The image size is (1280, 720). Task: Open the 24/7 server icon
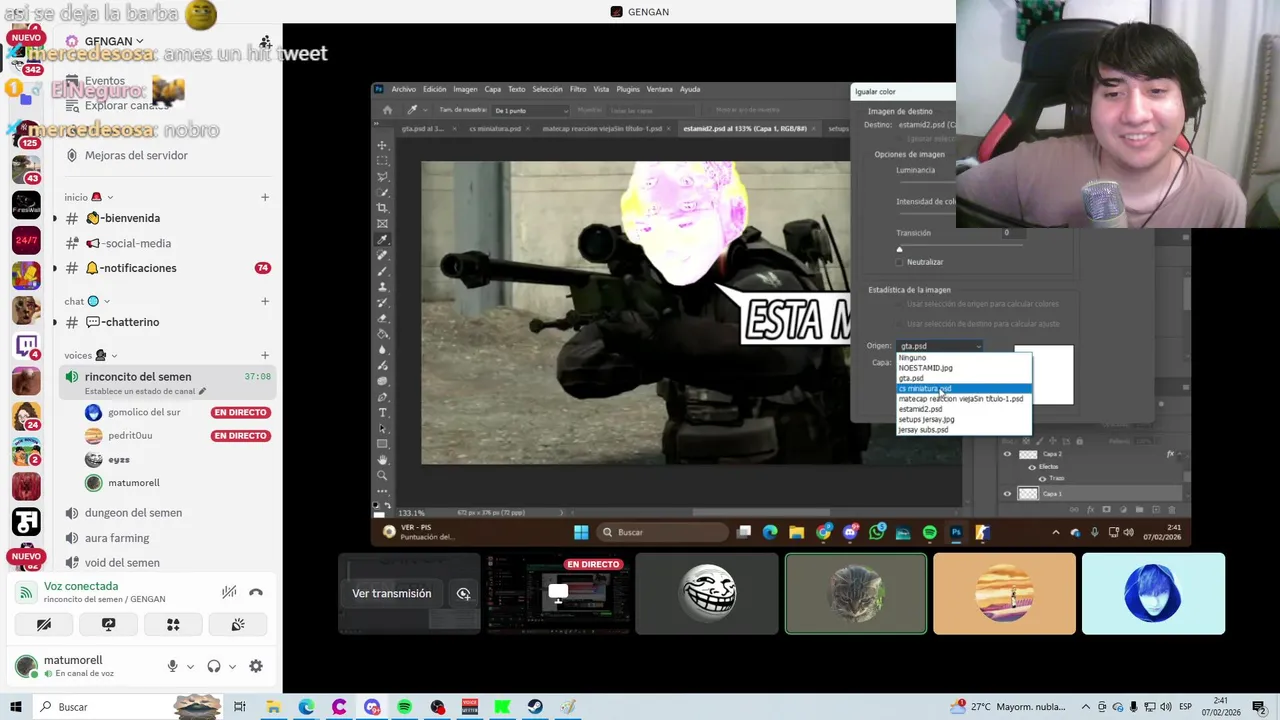[x=26, y=240]
